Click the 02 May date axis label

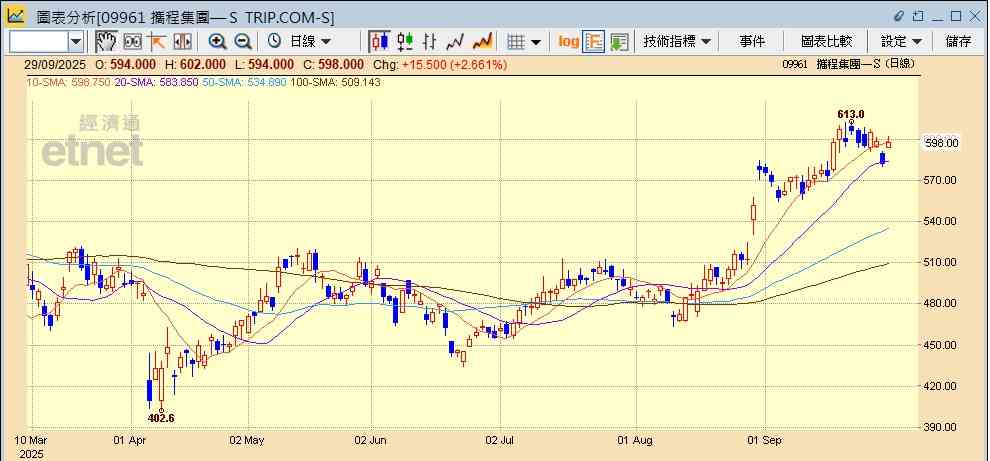[x=246, y=440]
